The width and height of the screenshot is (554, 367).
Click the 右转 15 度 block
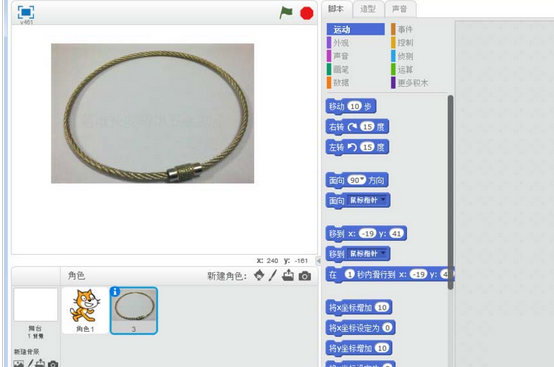point(357,127)
